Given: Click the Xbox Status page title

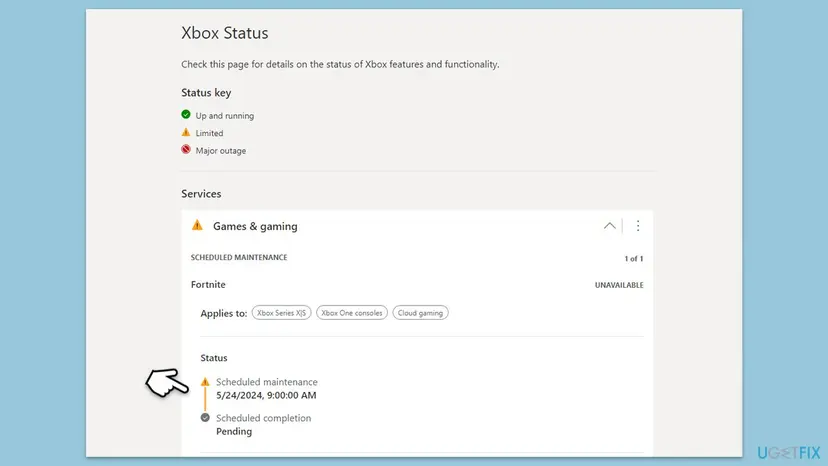Looking at the screenshot, I should click(x=225, y=33).
